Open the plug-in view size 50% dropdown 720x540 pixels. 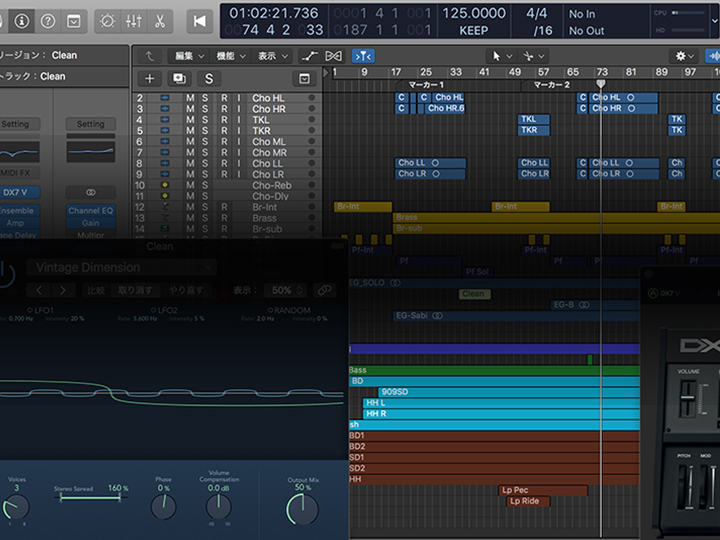(285, 290)
